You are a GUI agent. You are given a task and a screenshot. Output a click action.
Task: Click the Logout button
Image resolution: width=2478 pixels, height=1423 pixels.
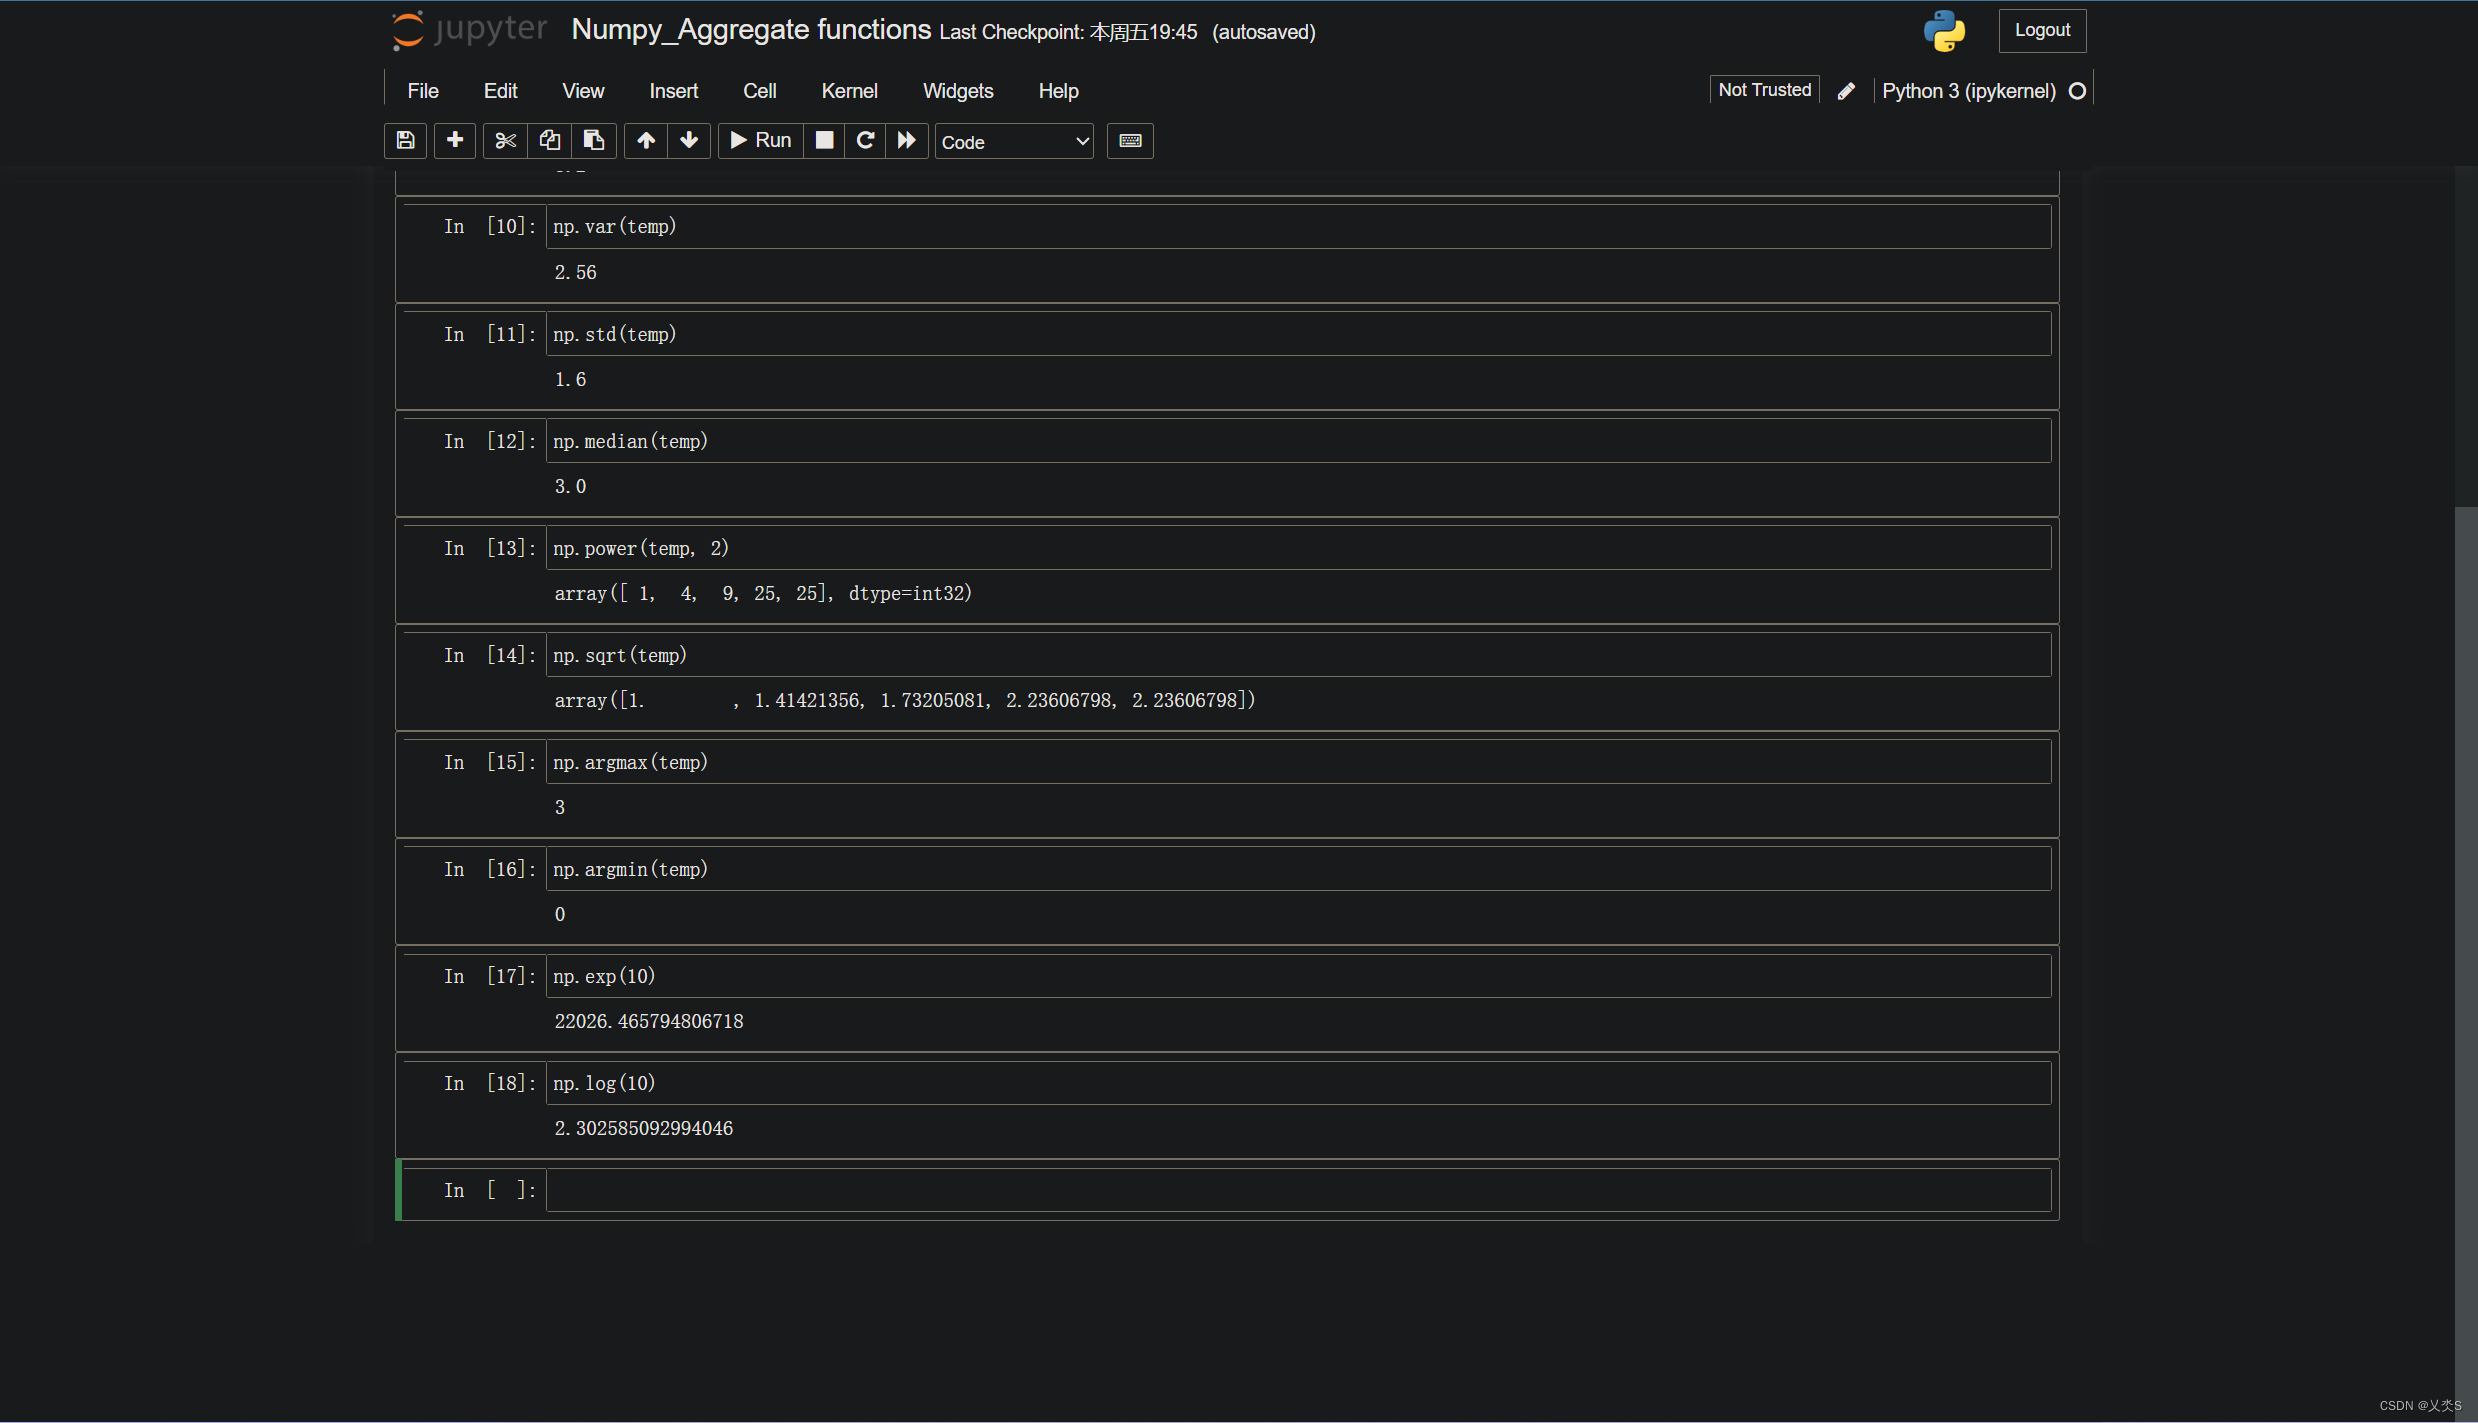[2042, 31]
